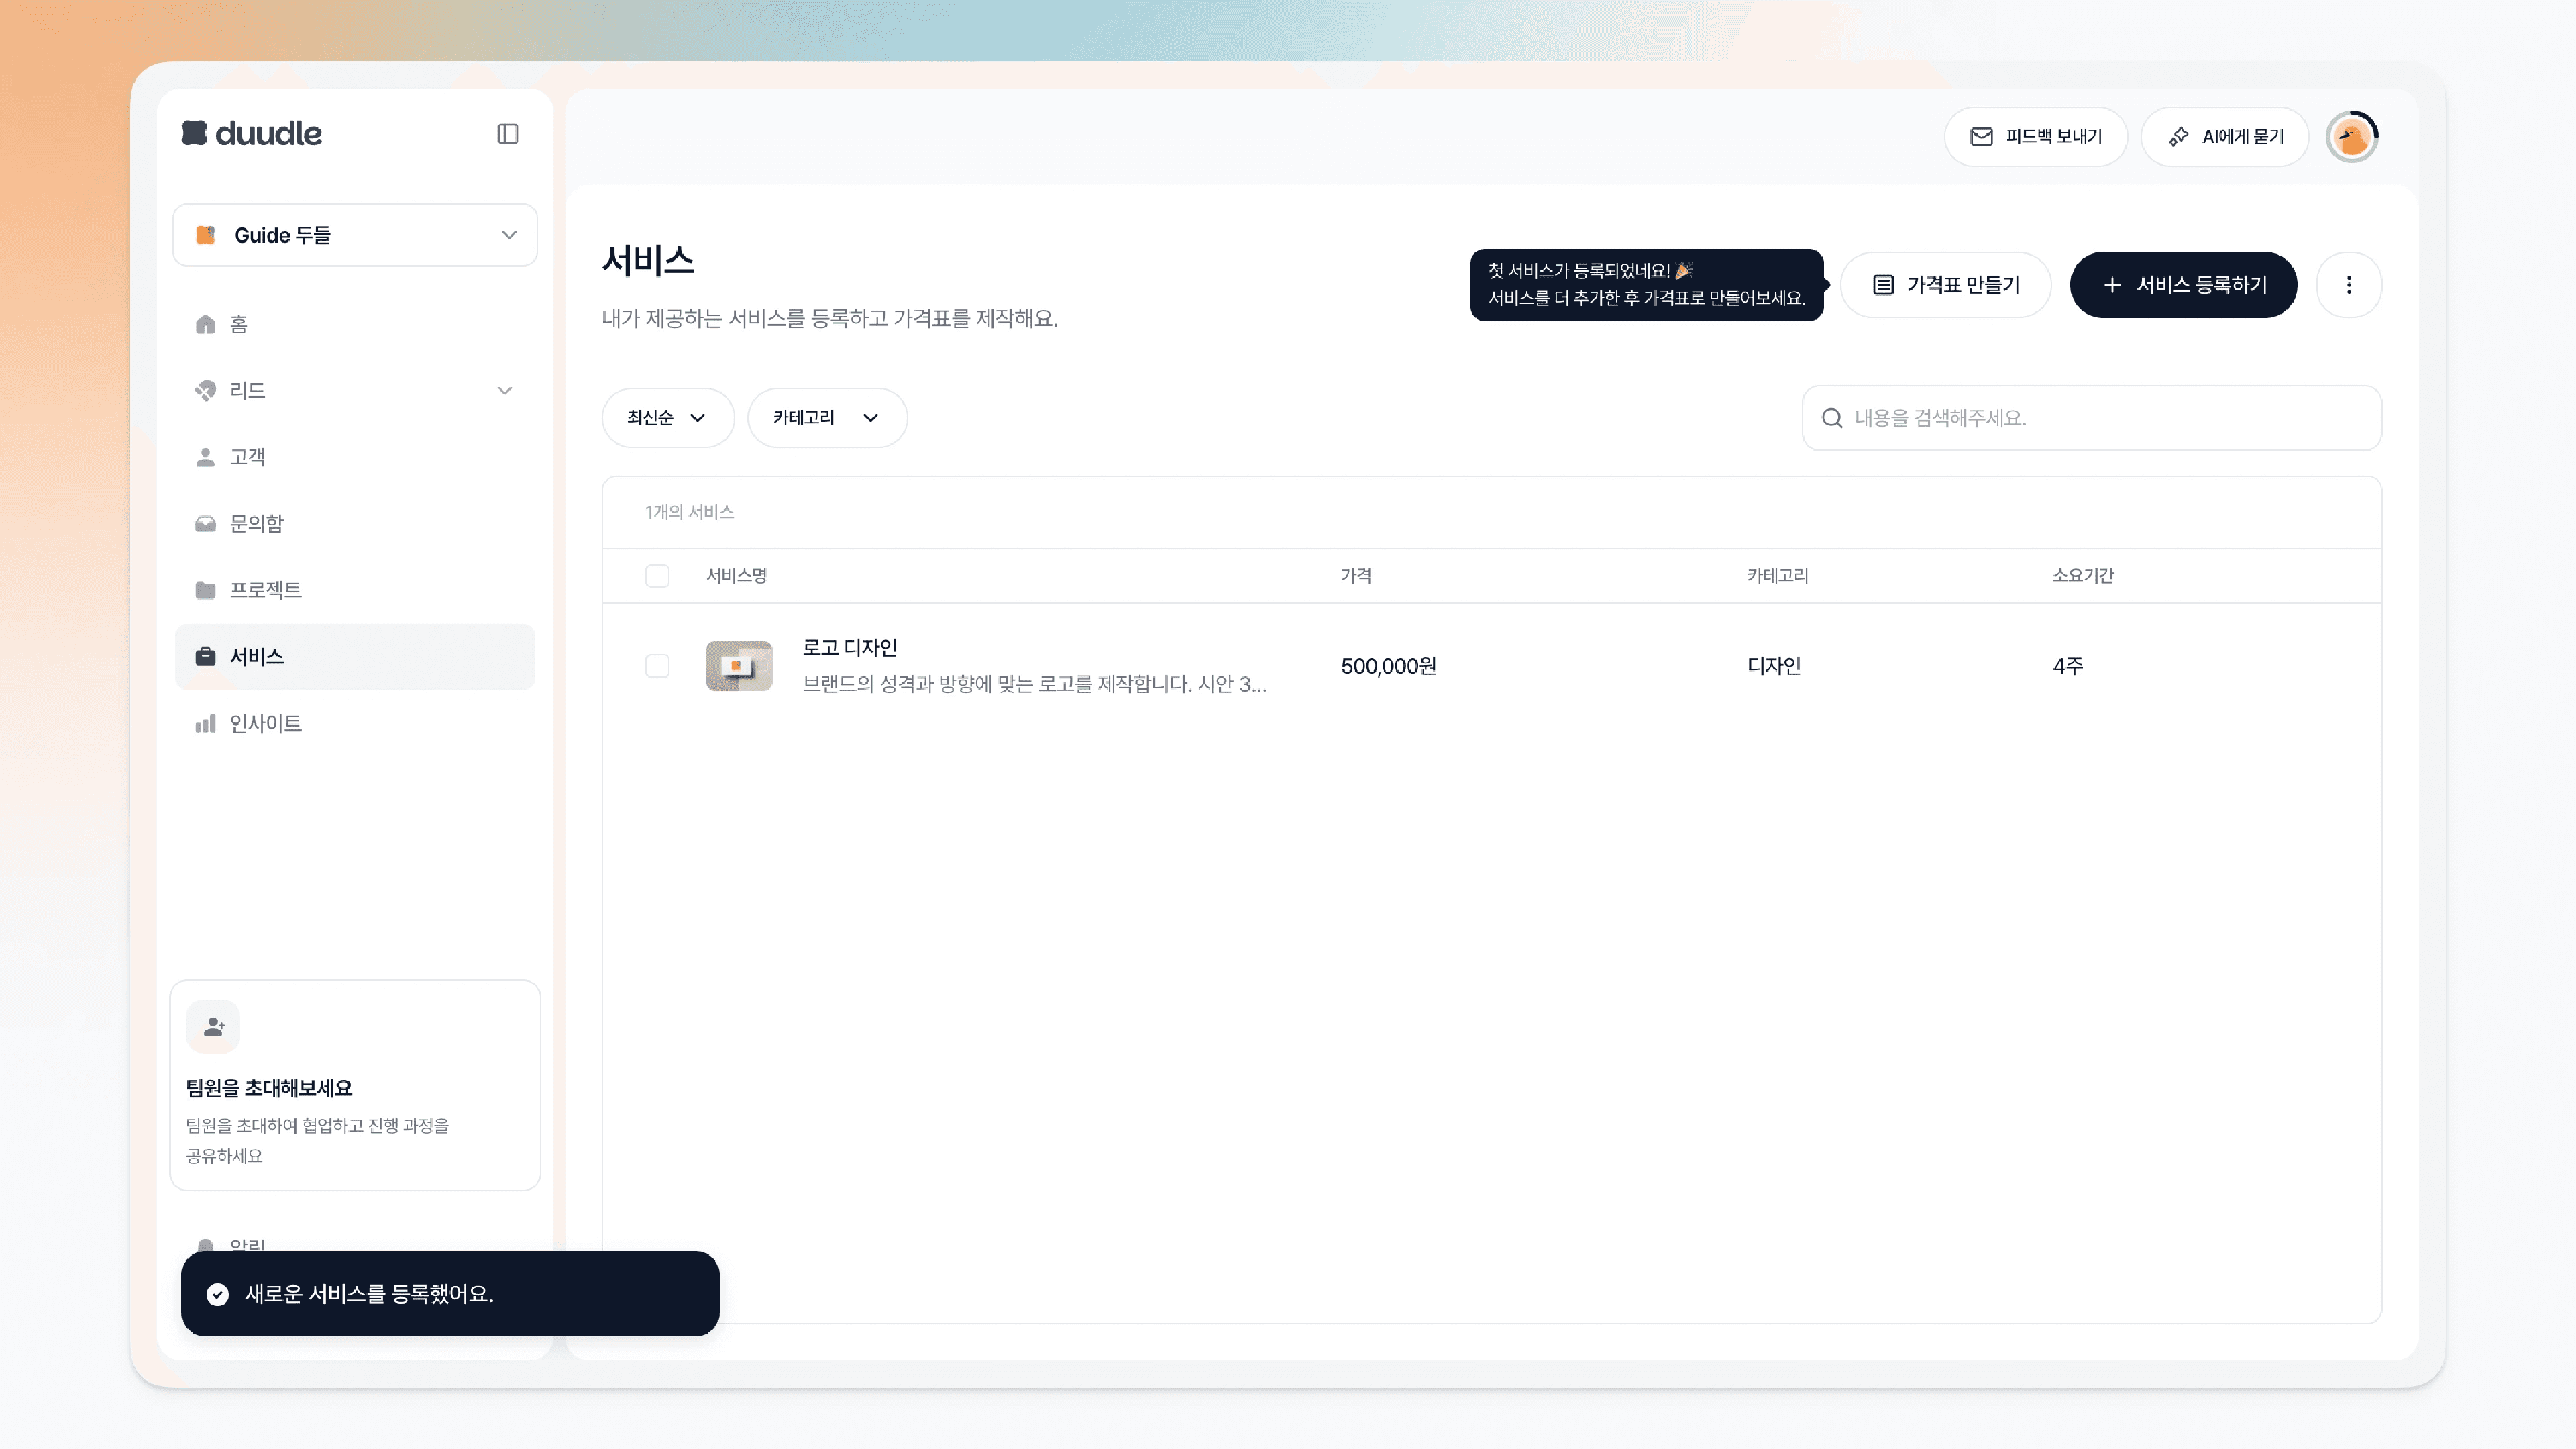This screenshot has width=2576, height=1449.
Task: Click the 카테고리 column header in table
Action: click(1777, 576)
